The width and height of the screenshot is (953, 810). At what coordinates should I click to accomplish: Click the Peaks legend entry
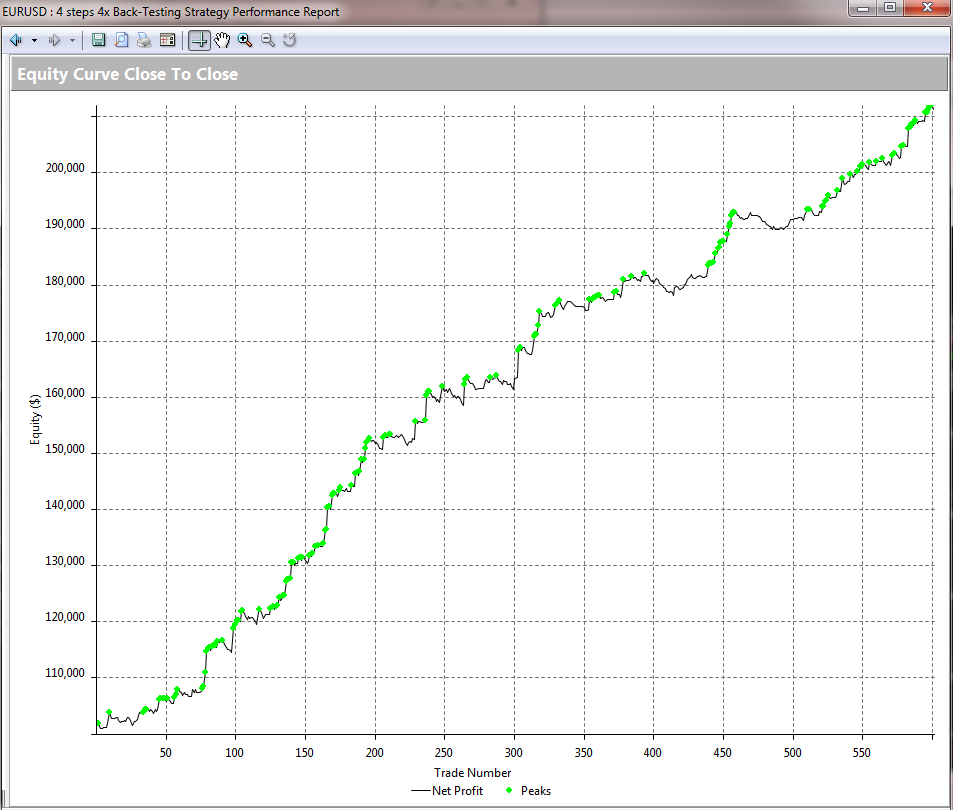click(x=536, y=791)
